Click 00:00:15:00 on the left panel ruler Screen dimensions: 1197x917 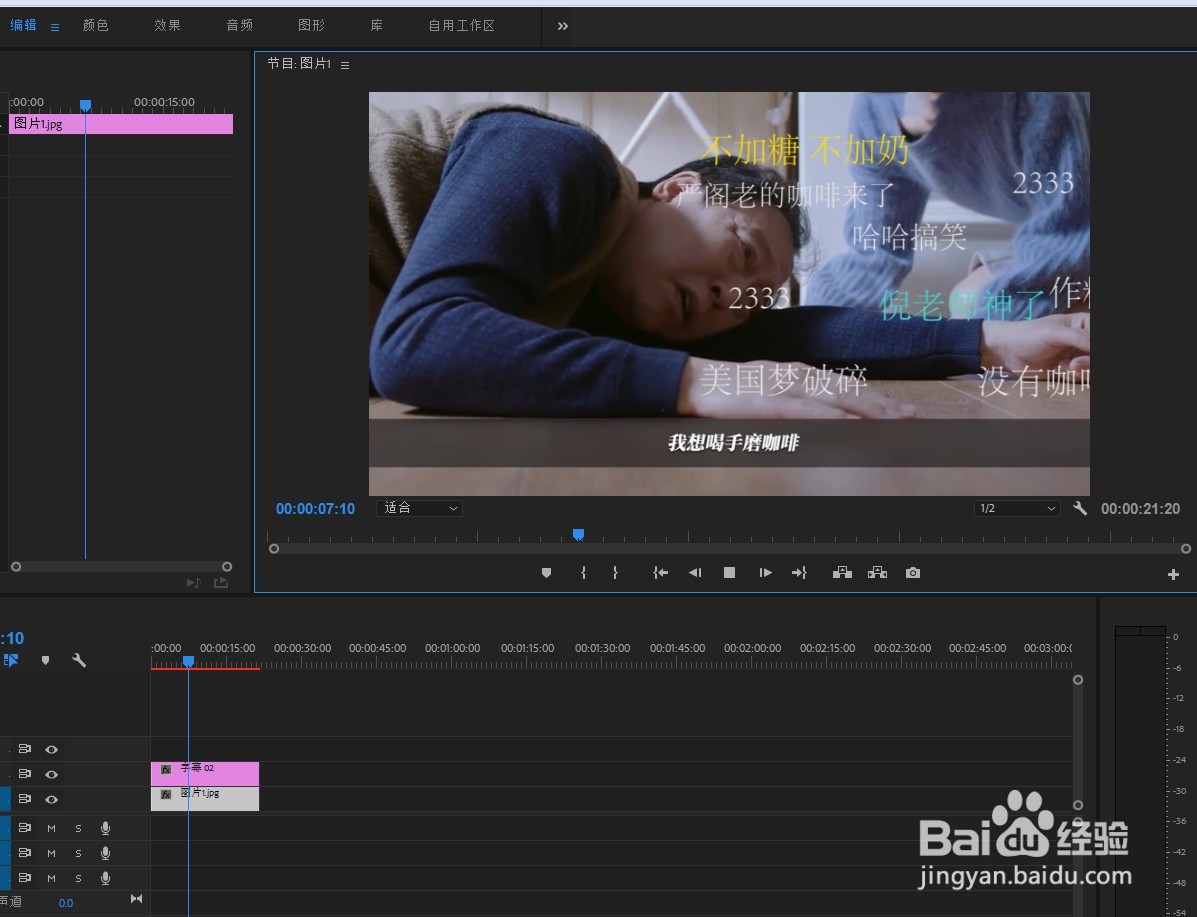coord(164,102)
